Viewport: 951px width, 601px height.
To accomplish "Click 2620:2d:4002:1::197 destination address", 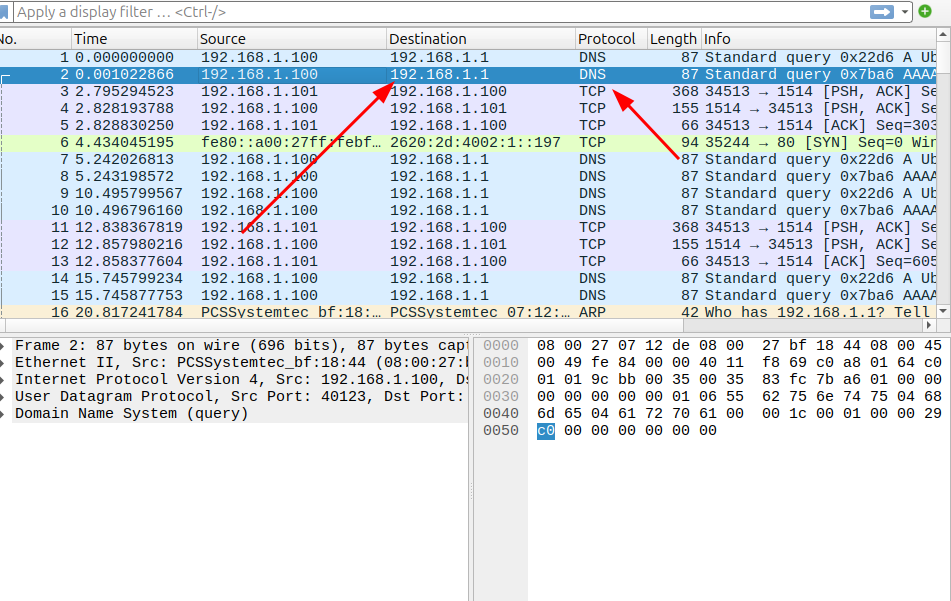I will [x=476, y=143].
